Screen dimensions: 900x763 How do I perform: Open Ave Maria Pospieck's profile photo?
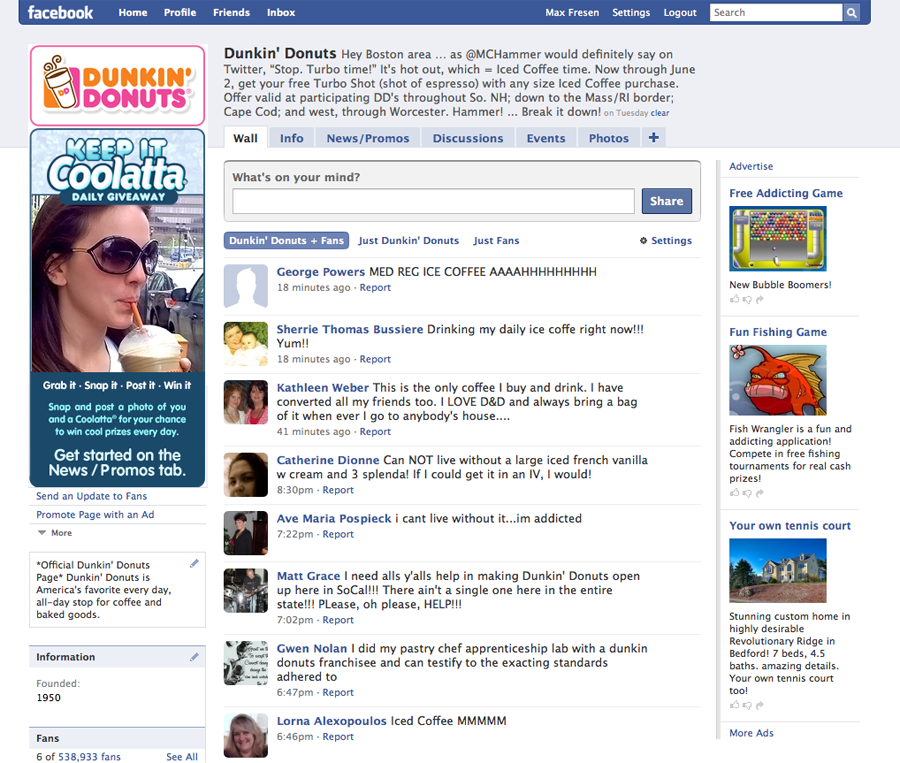tap(246, 533)
